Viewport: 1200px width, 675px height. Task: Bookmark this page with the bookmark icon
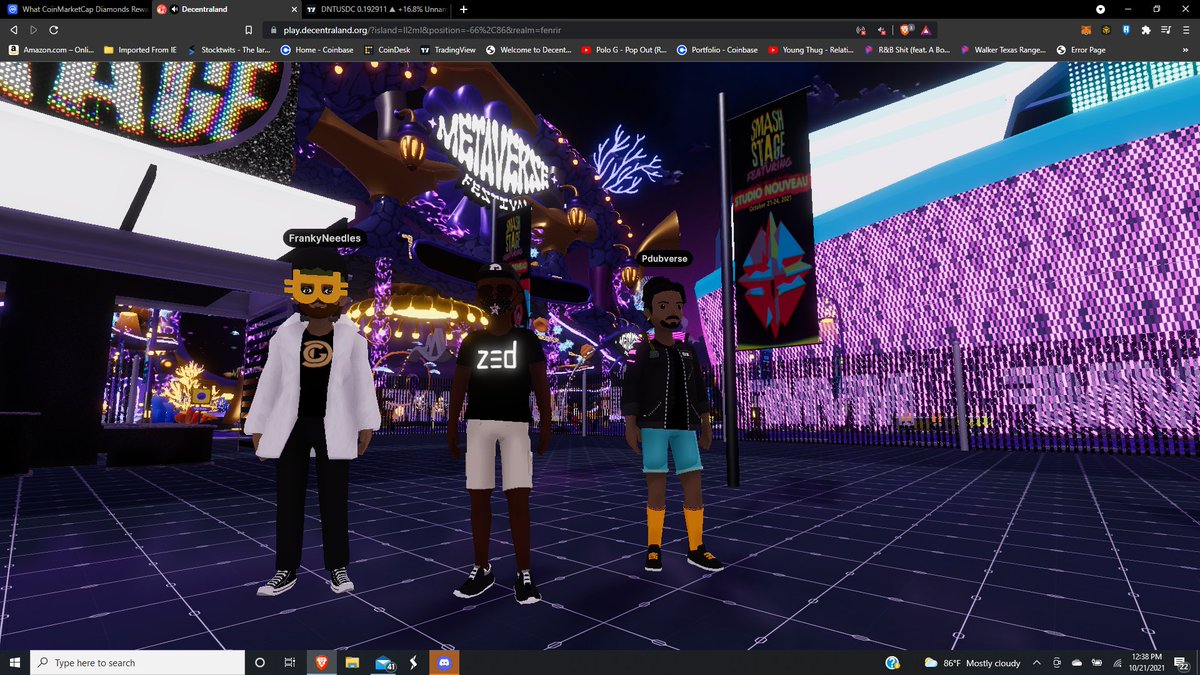pyautogui.click(x=249, y=30)
